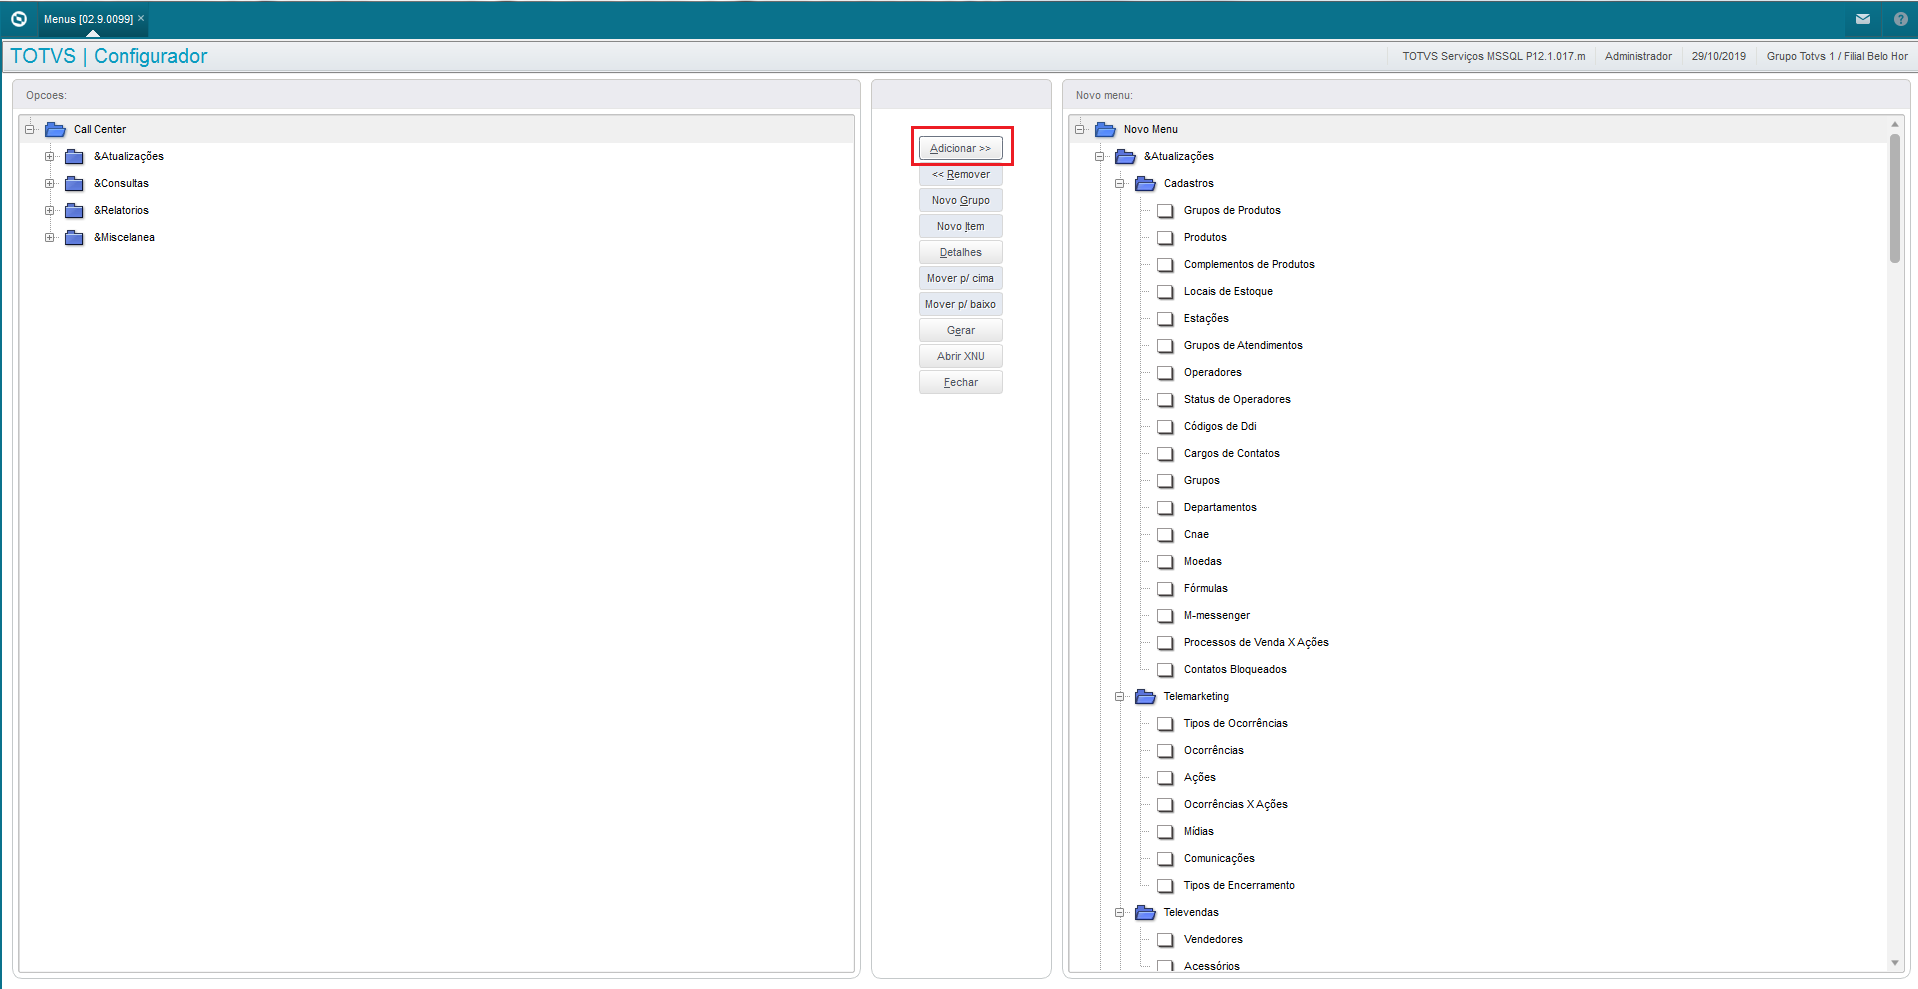Collapse the Novo Menu root node
This screenshot has width=1918, height=989.
1080,129
